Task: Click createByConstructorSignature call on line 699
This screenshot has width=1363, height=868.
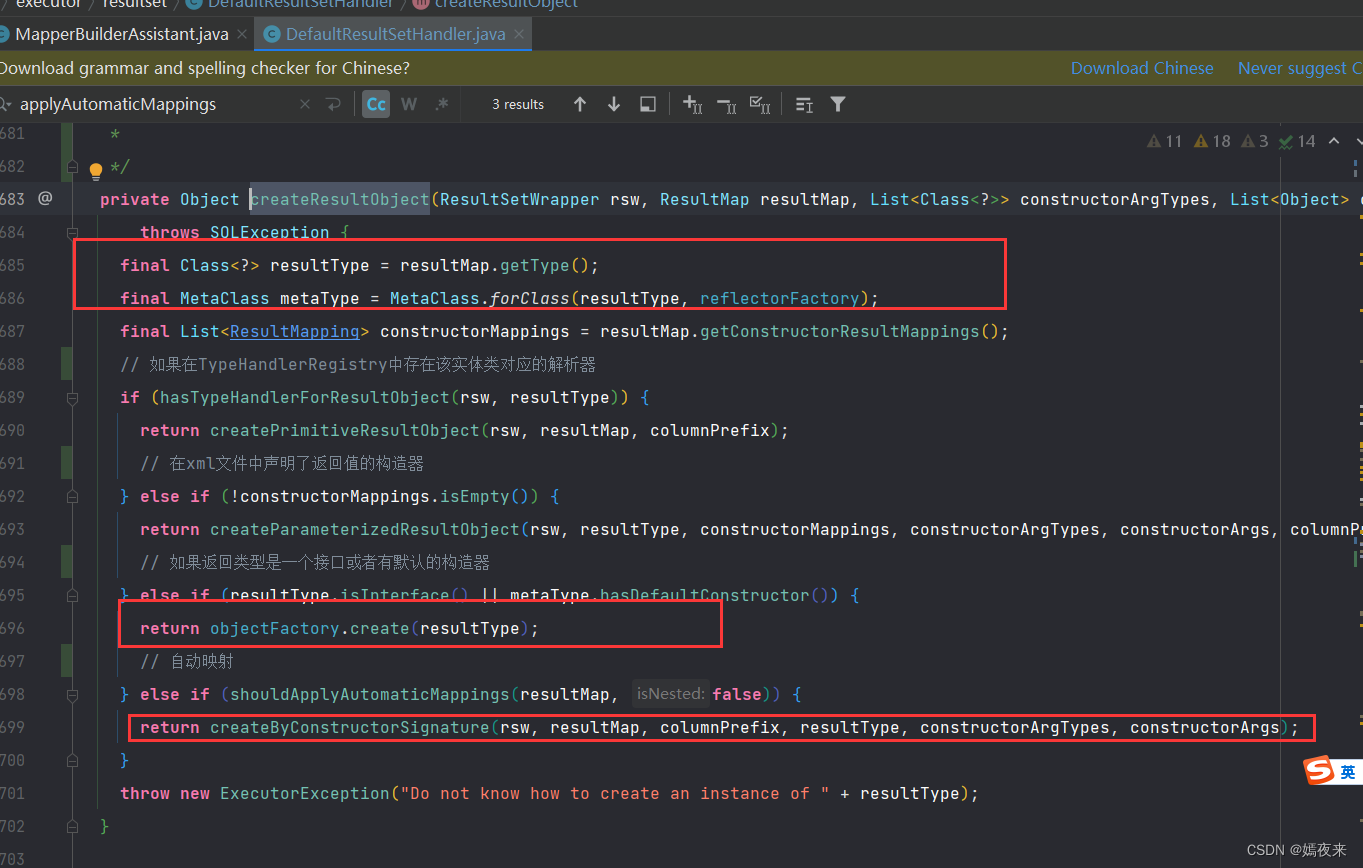Action: click(x=350, y=727)
